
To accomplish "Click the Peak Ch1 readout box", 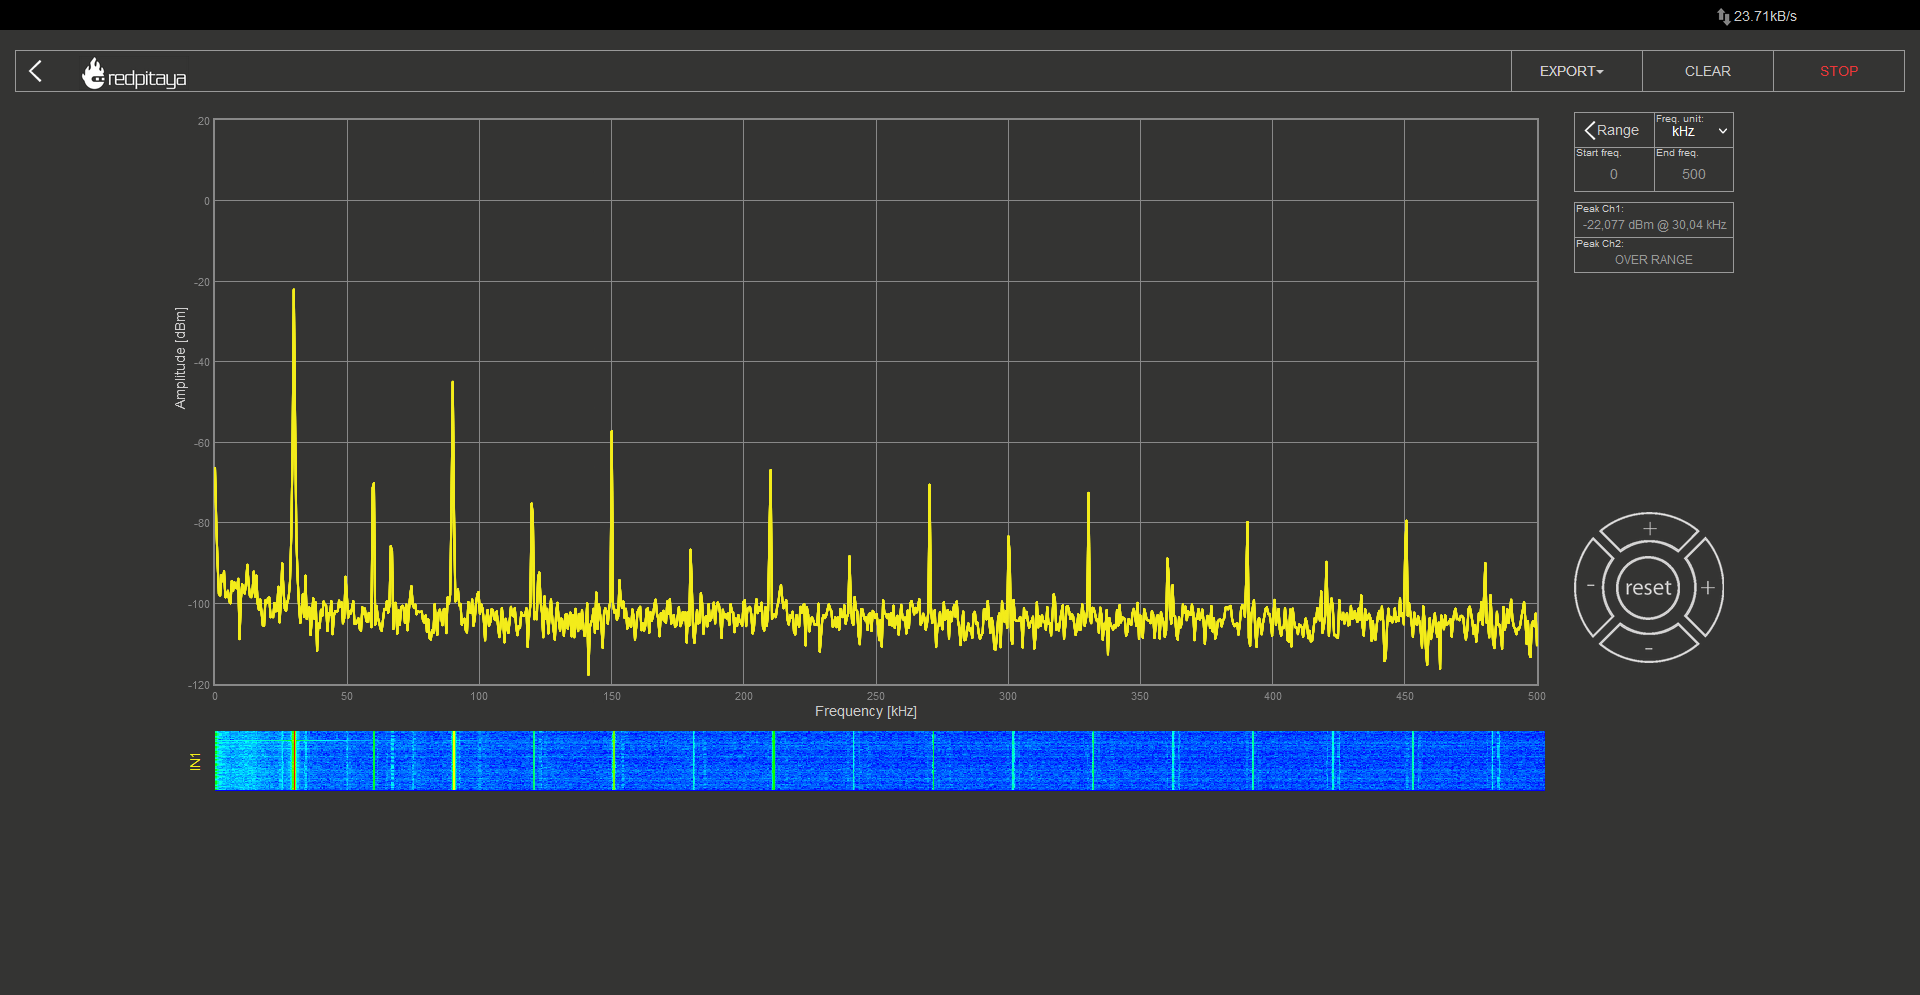I will tap(1654, 220).
